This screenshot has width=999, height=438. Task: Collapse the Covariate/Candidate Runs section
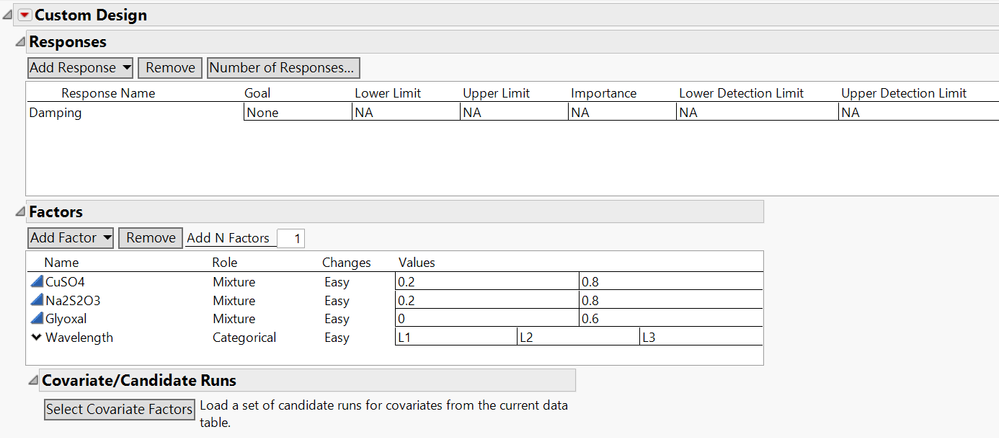click(33, 380)
